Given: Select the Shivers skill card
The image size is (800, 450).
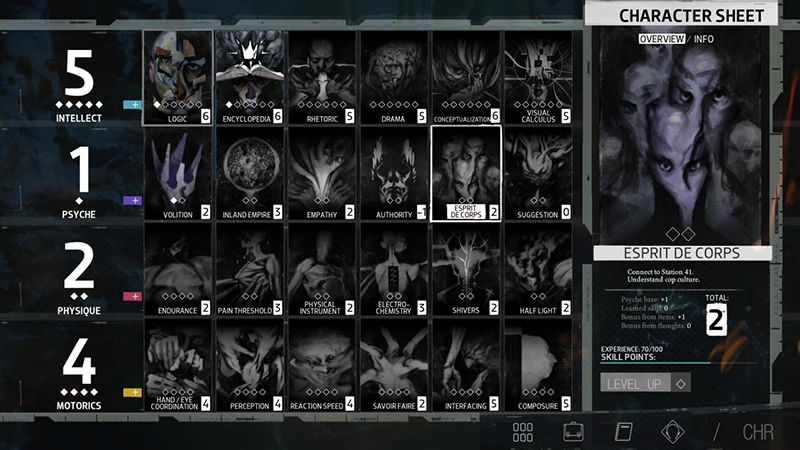Looking at the screenshot, I should tap(466, 270).
